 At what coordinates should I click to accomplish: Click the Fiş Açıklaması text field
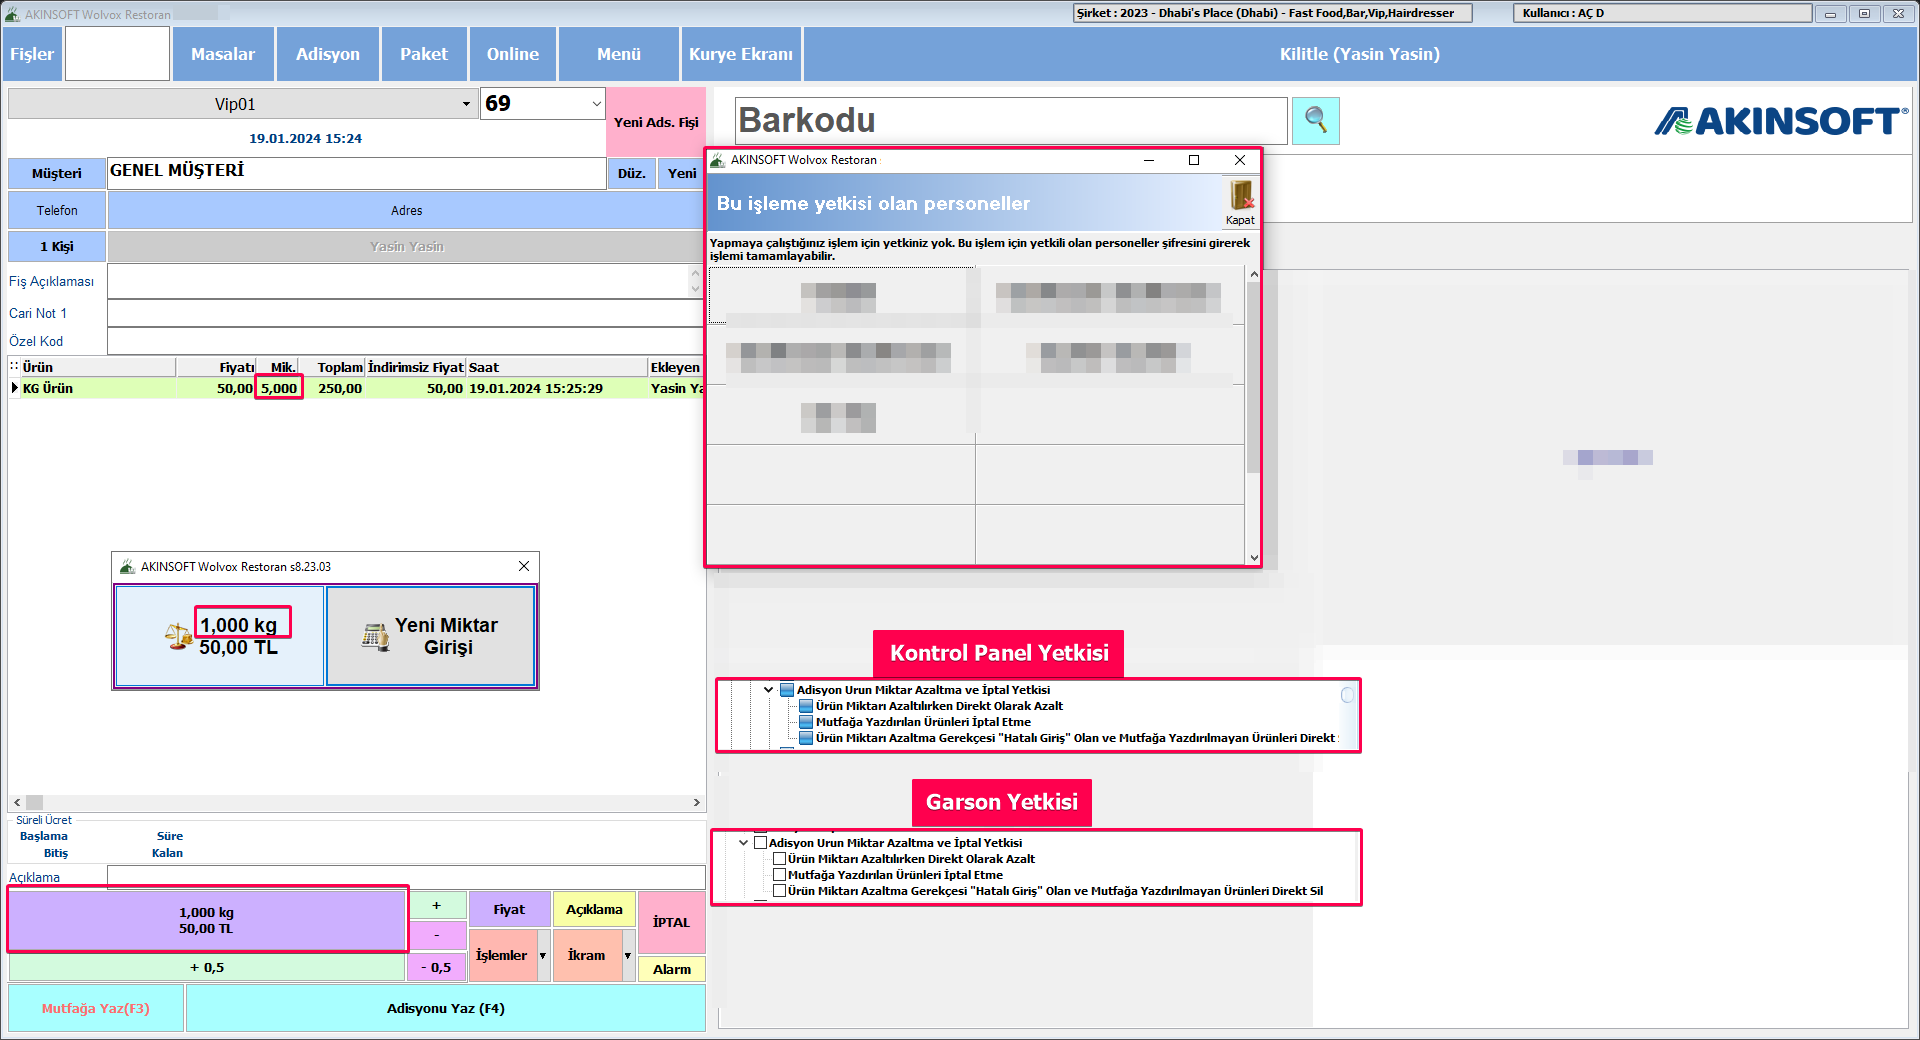[399, 281]
